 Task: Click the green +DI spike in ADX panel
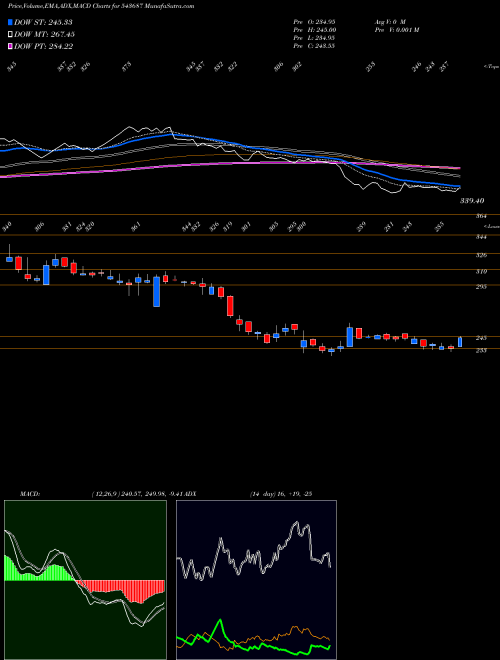pyautogui.click(x=220, y=622)
